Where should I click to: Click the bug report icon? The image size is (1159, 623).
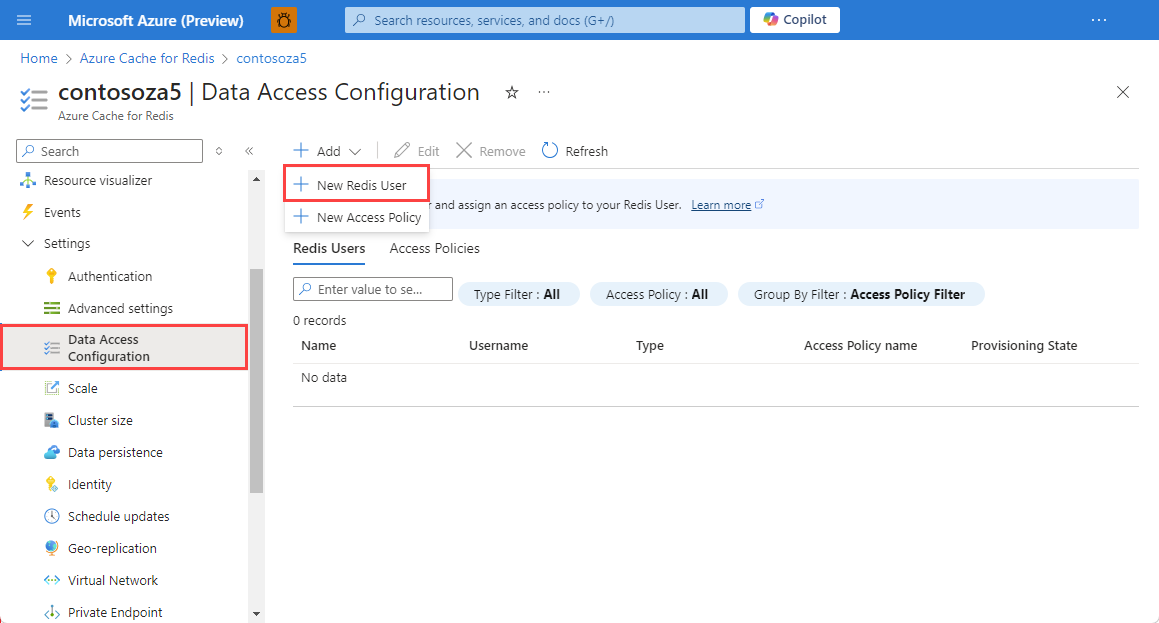point(284,20)
